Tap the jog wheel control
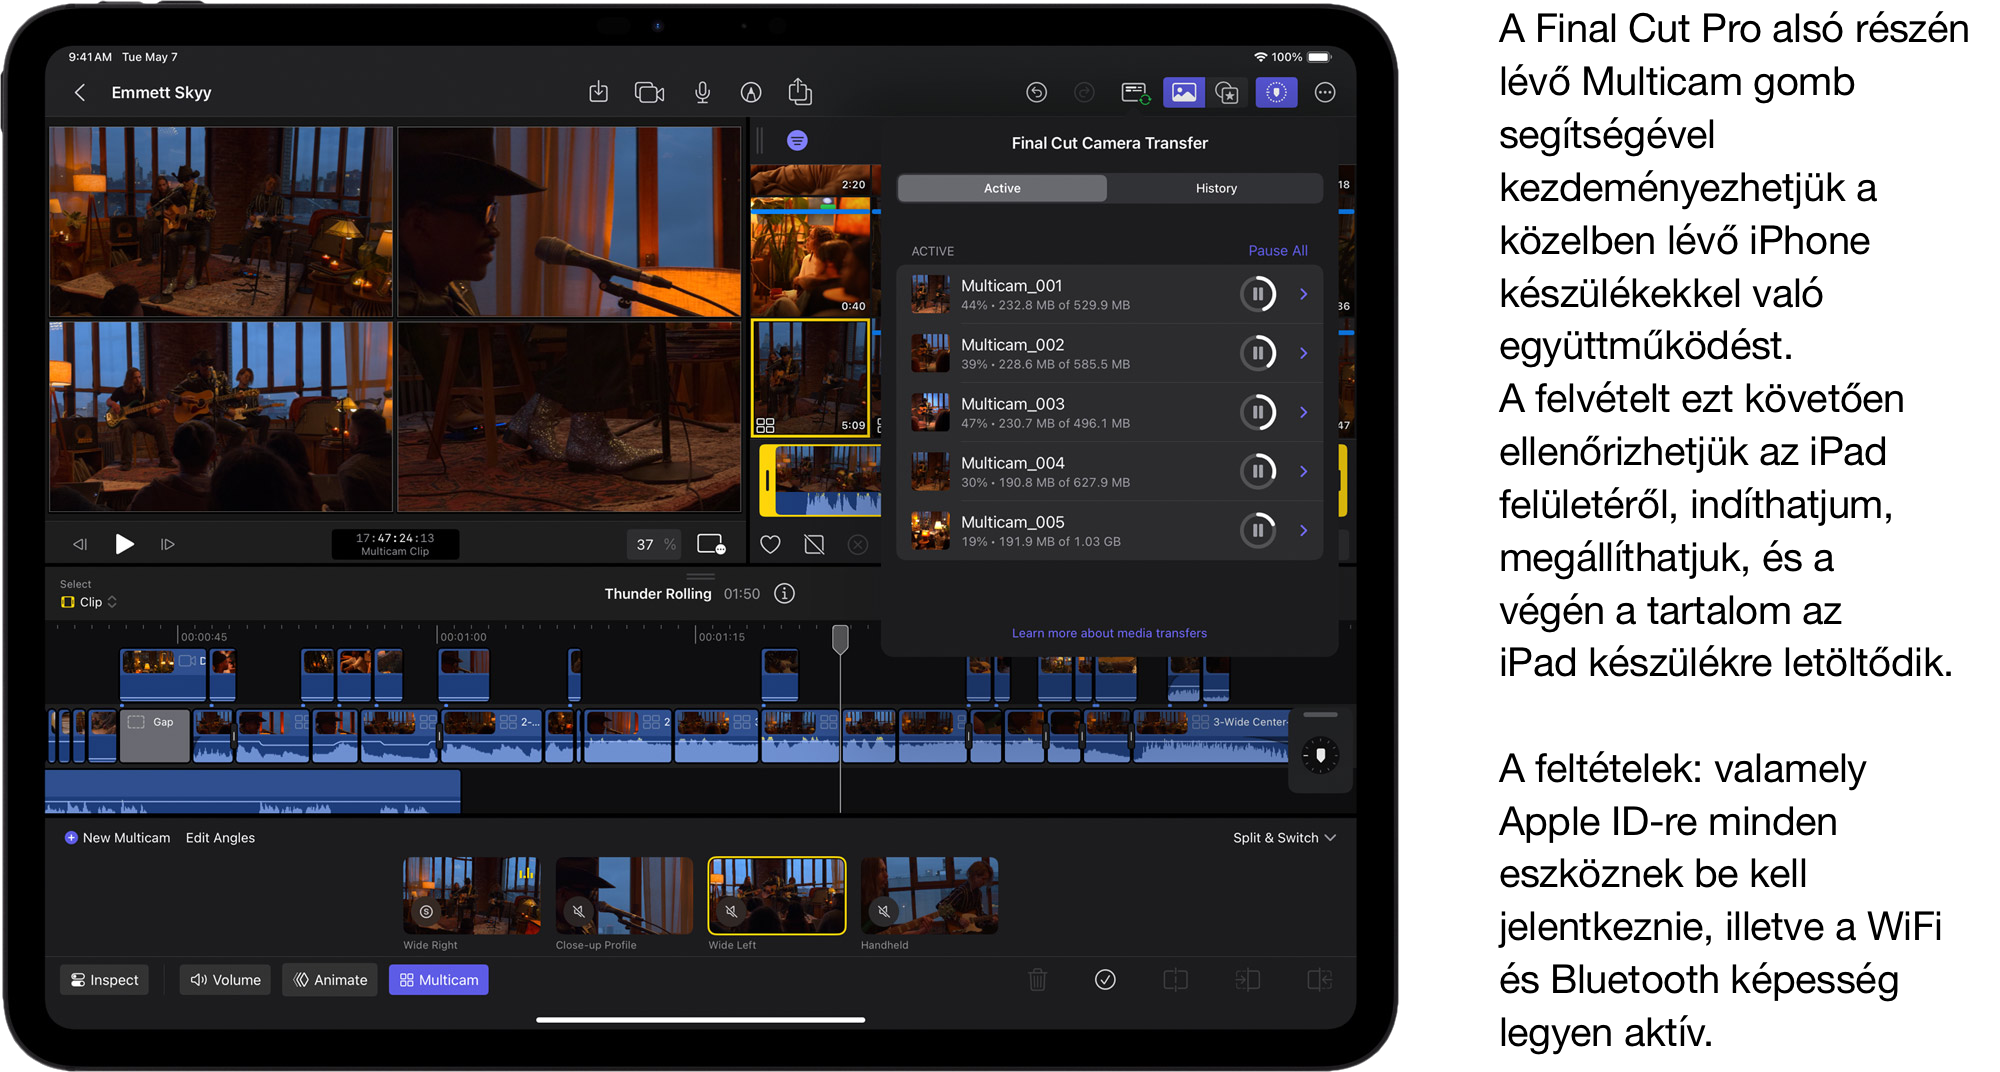Viewport: 2000px width, 1072px height. (x=1320, y=755)
